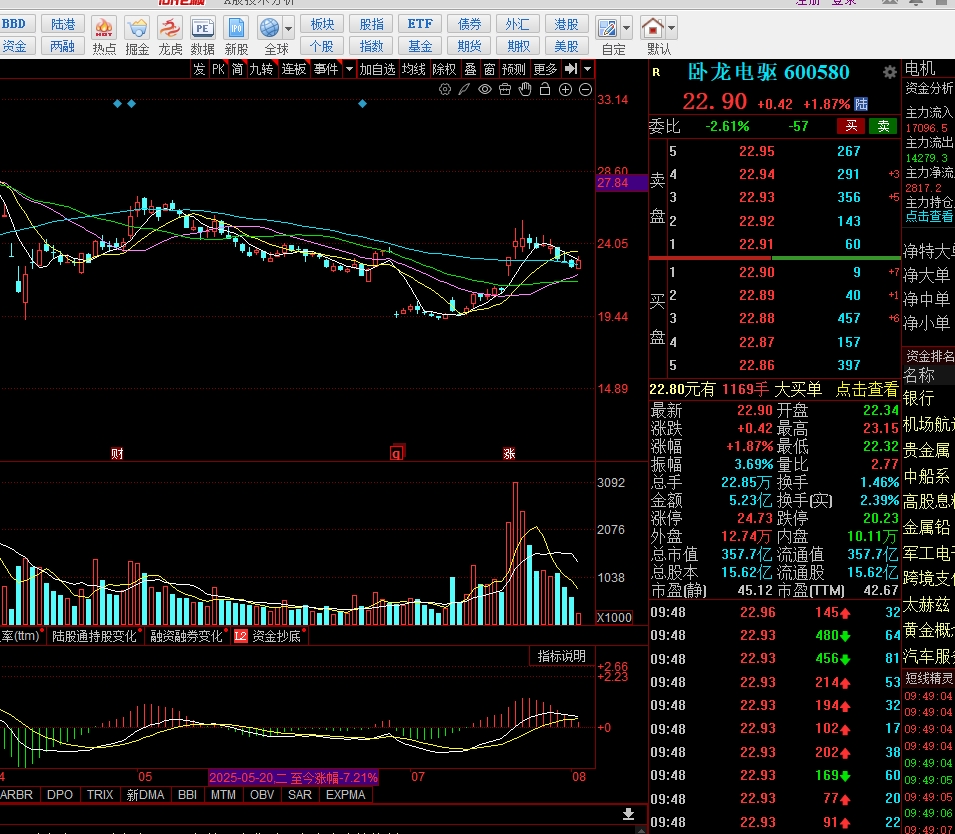Screen dimensions: 955x834
Task: Open chart settings gear icon
Action: [x=445, y=90]
